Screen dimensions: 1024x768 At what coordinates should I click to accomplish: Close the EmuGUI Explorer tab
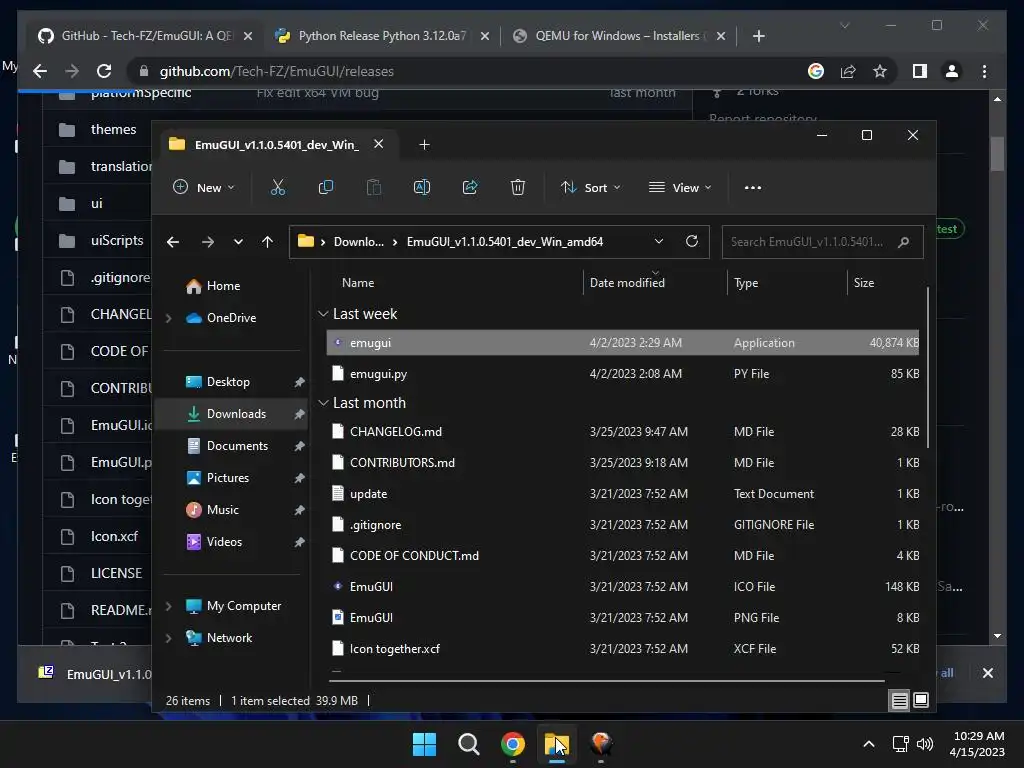point(378,144)
